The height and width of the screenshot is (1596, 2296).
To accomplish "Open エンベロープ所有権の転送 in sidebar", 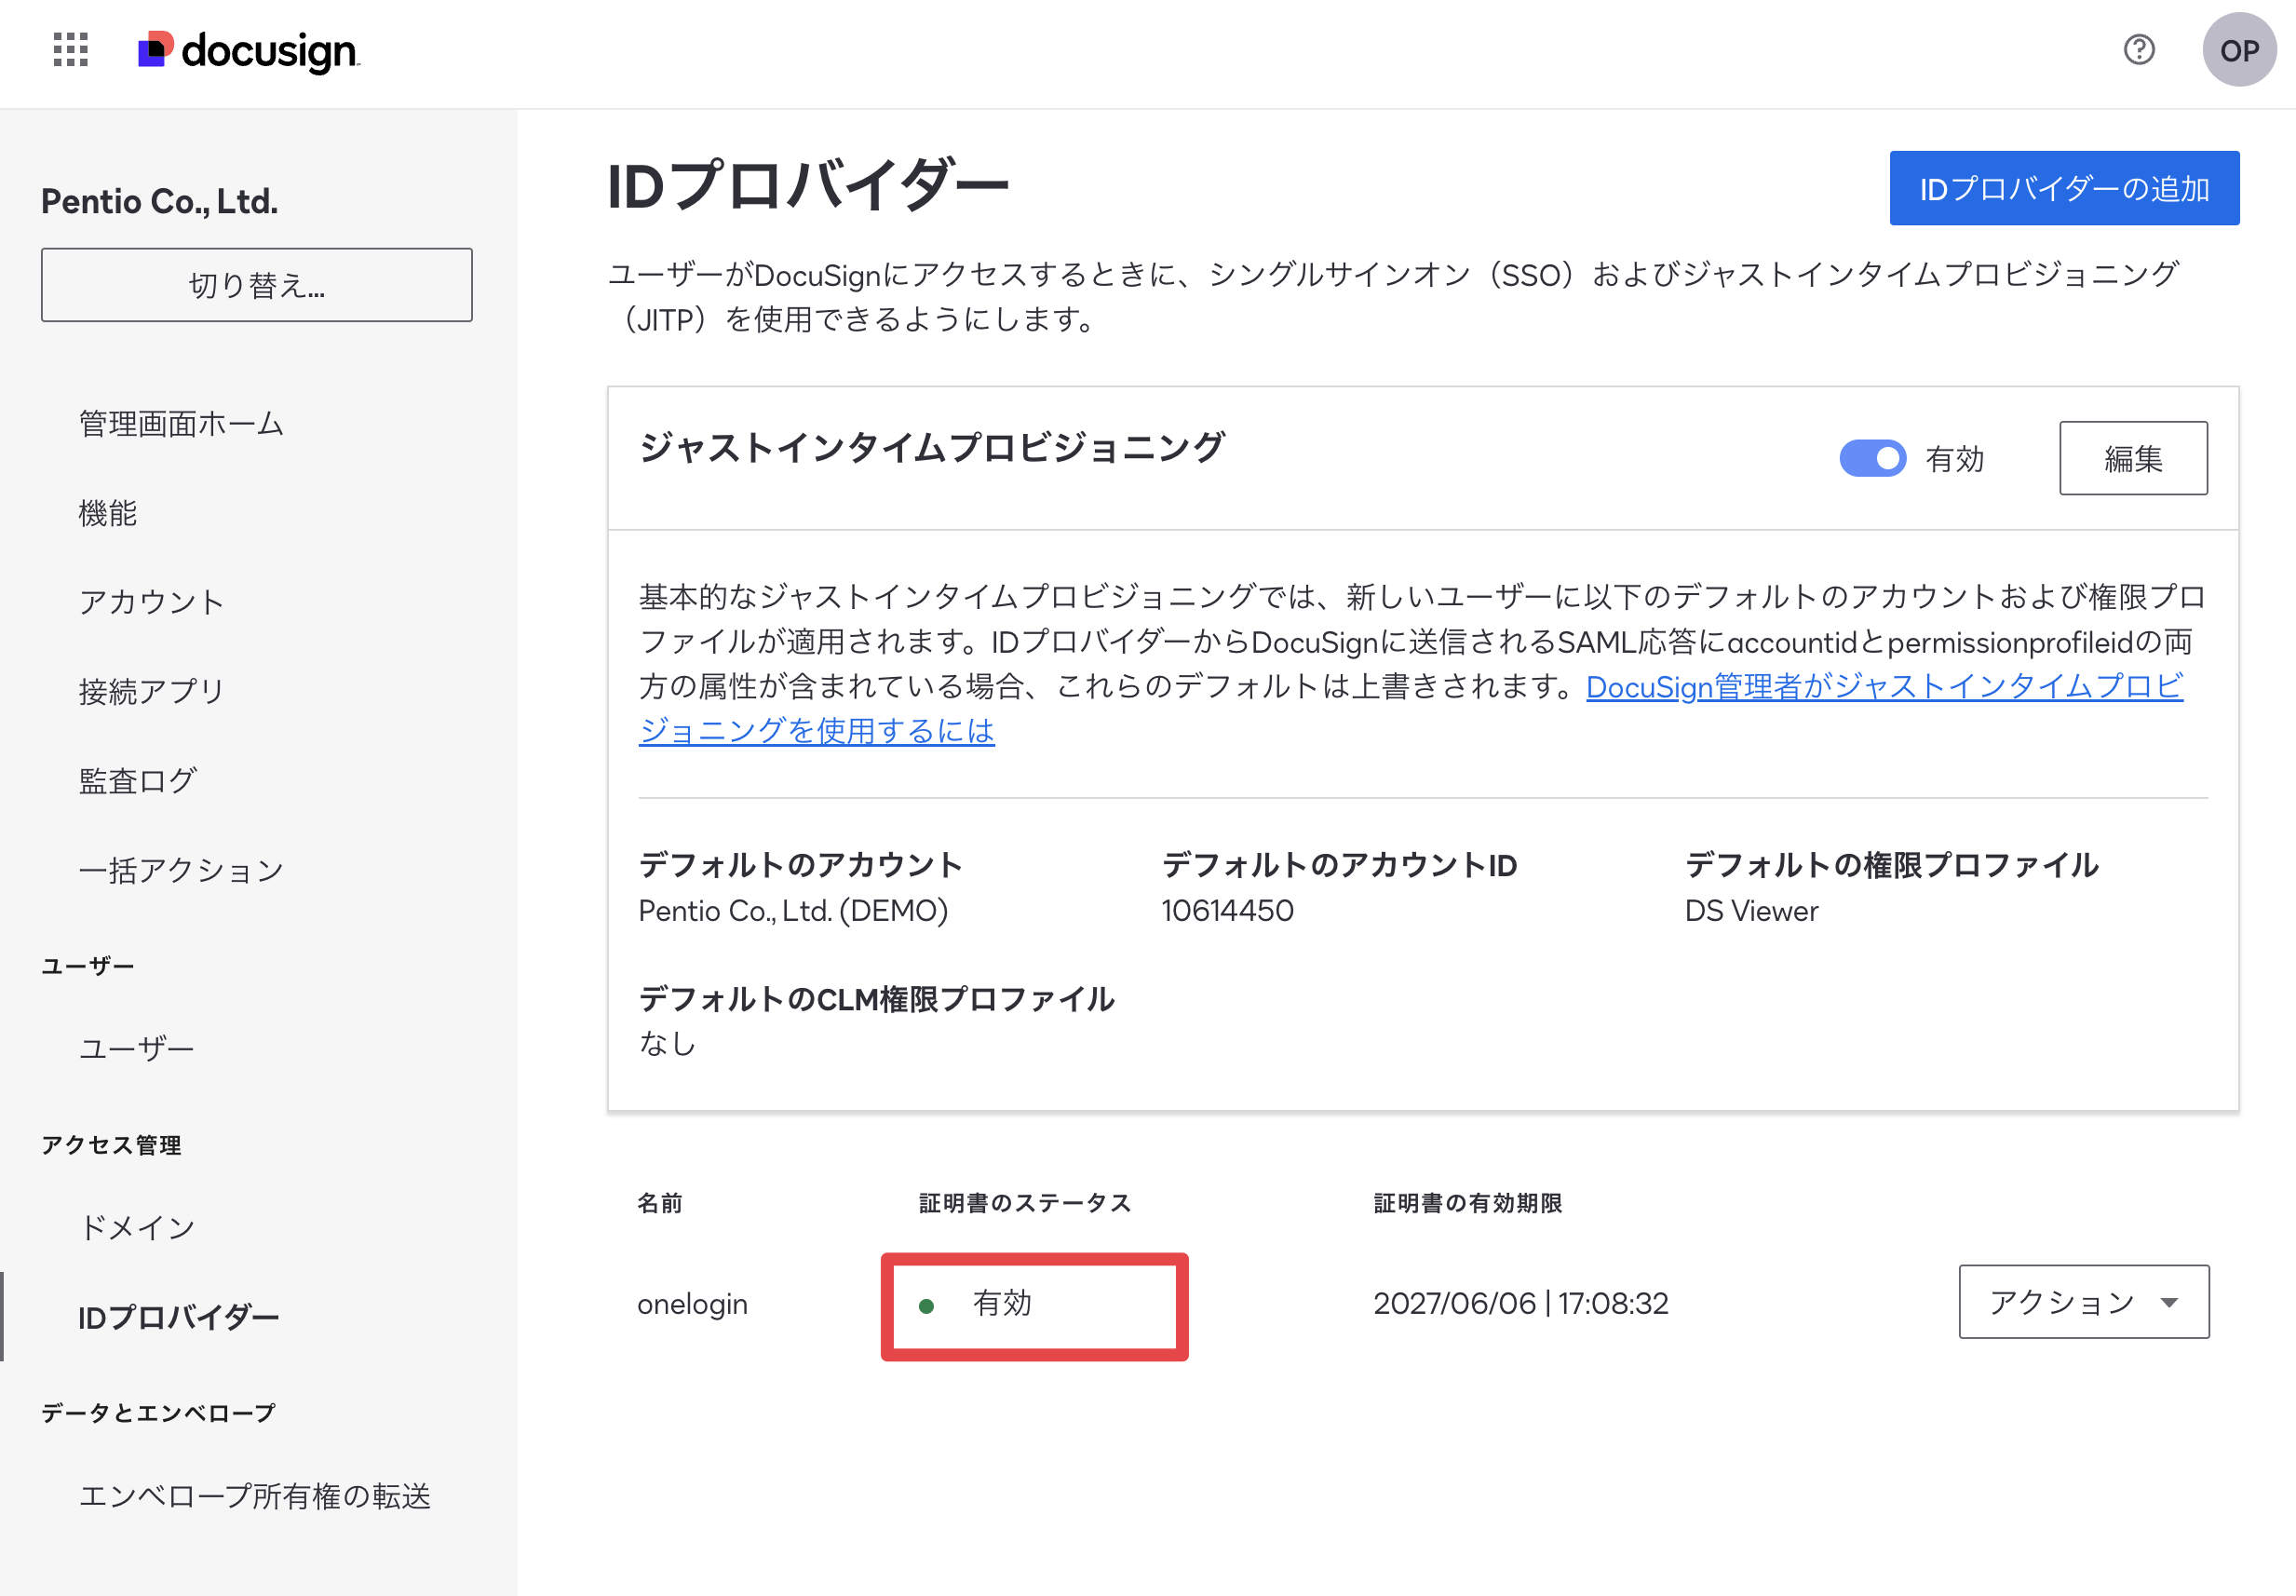I will pos(254,1495).
